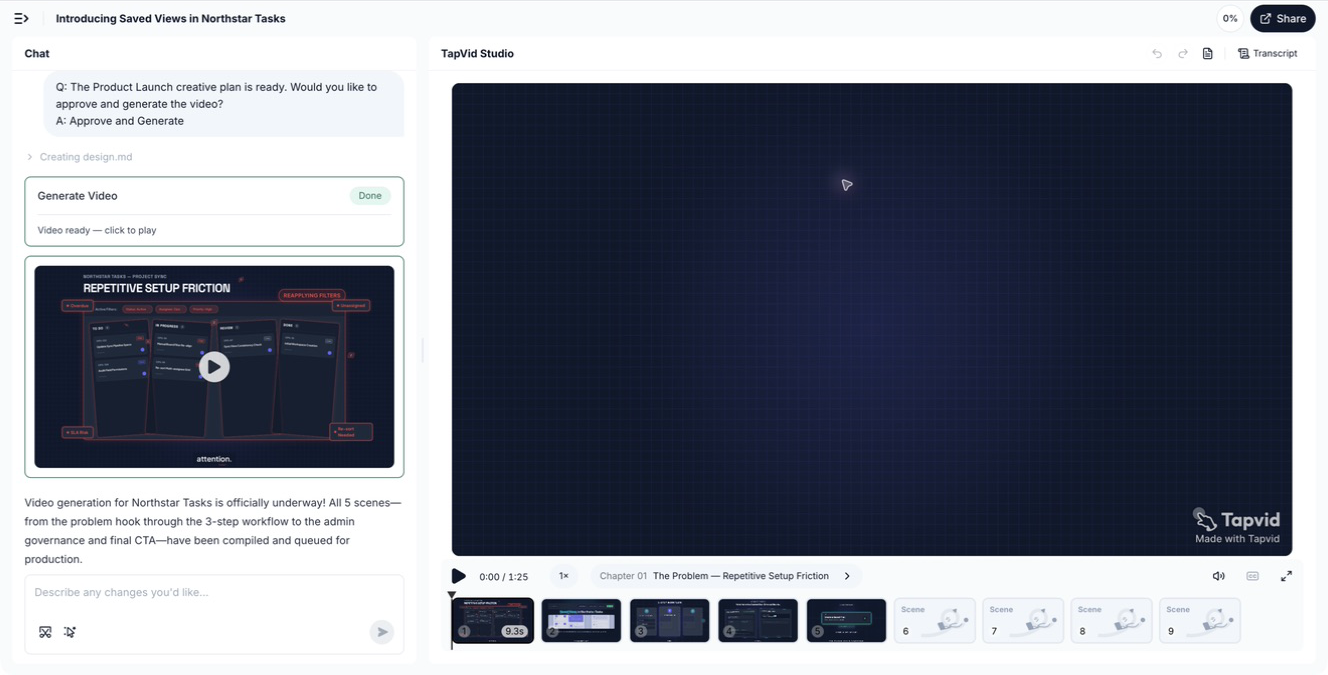Open the document icon next to Transcript
Image resolution: width=1328 pixels, height=675 pixels.
tap(1208, 54)
